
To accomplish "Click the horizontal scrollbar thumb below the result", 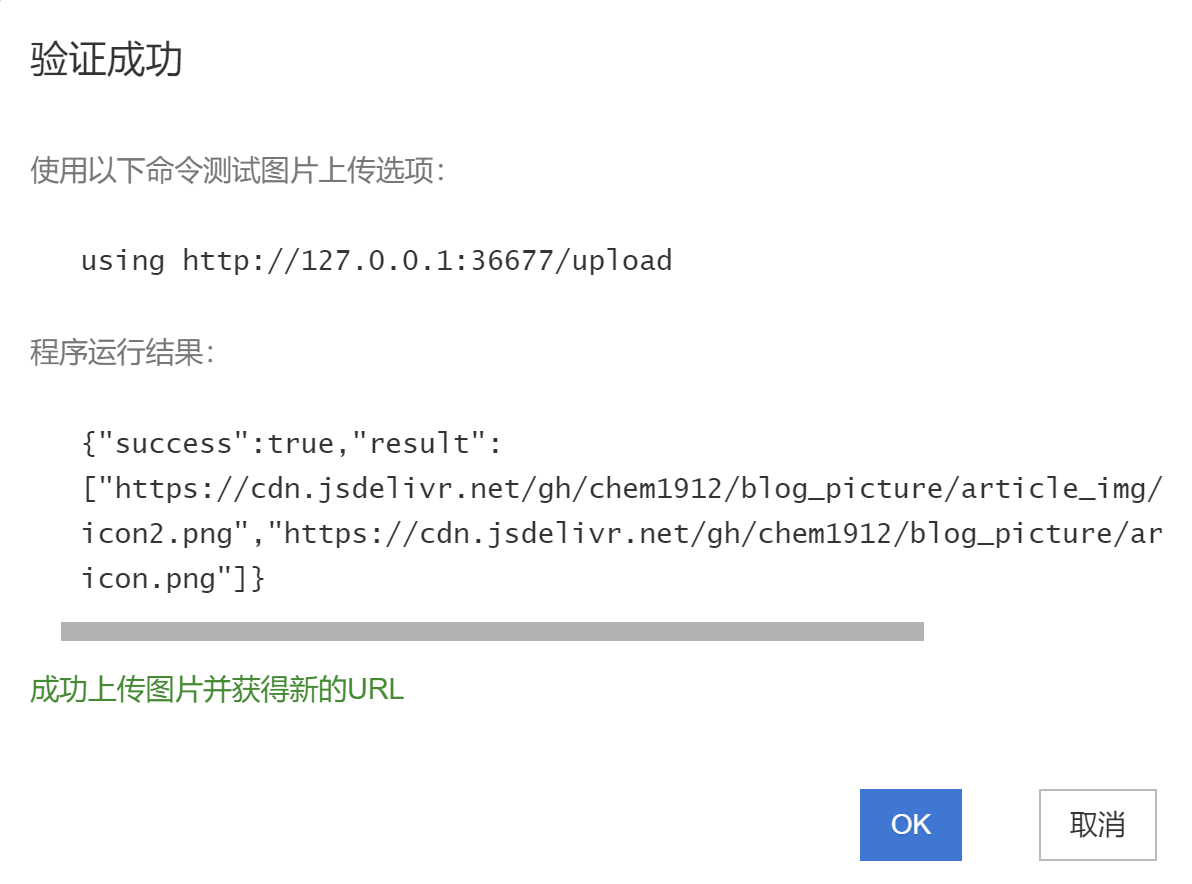I will pos(492,631).
